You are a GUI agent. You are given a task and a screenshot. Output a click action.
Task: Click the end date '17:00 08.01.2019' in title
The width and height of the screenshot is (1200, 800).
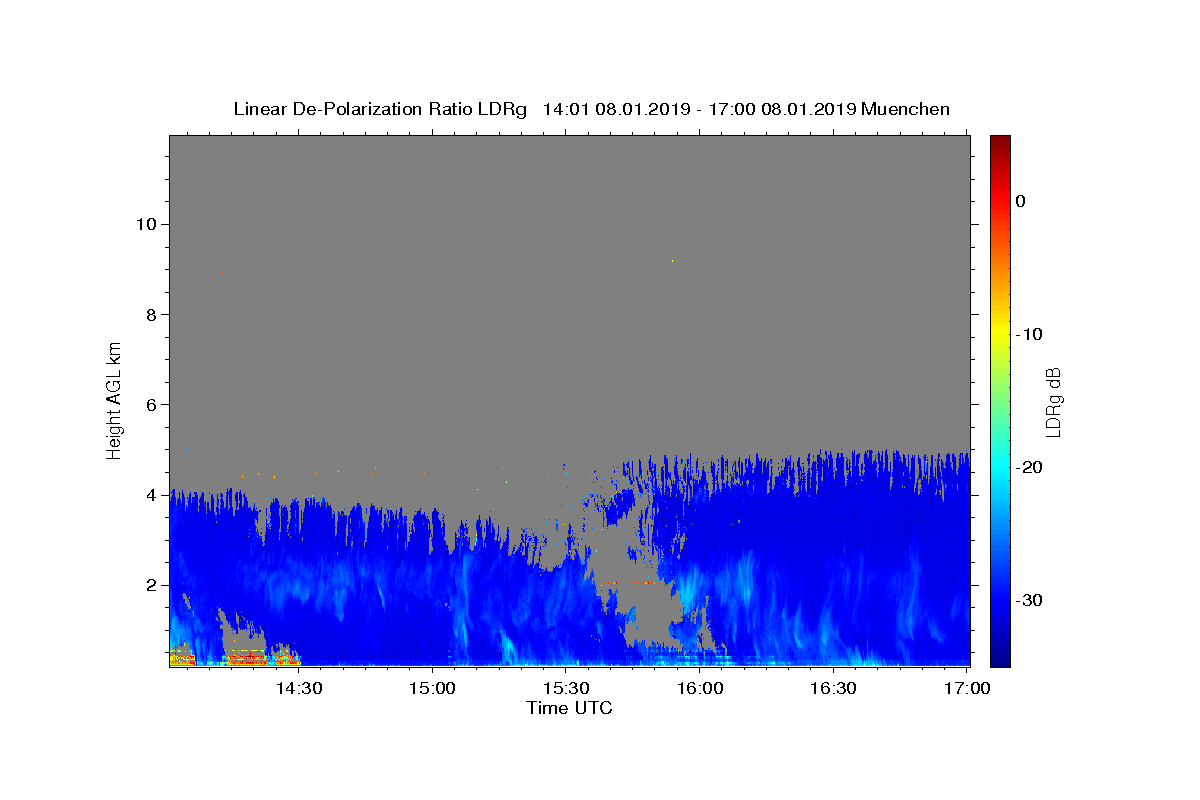[782, 109]
